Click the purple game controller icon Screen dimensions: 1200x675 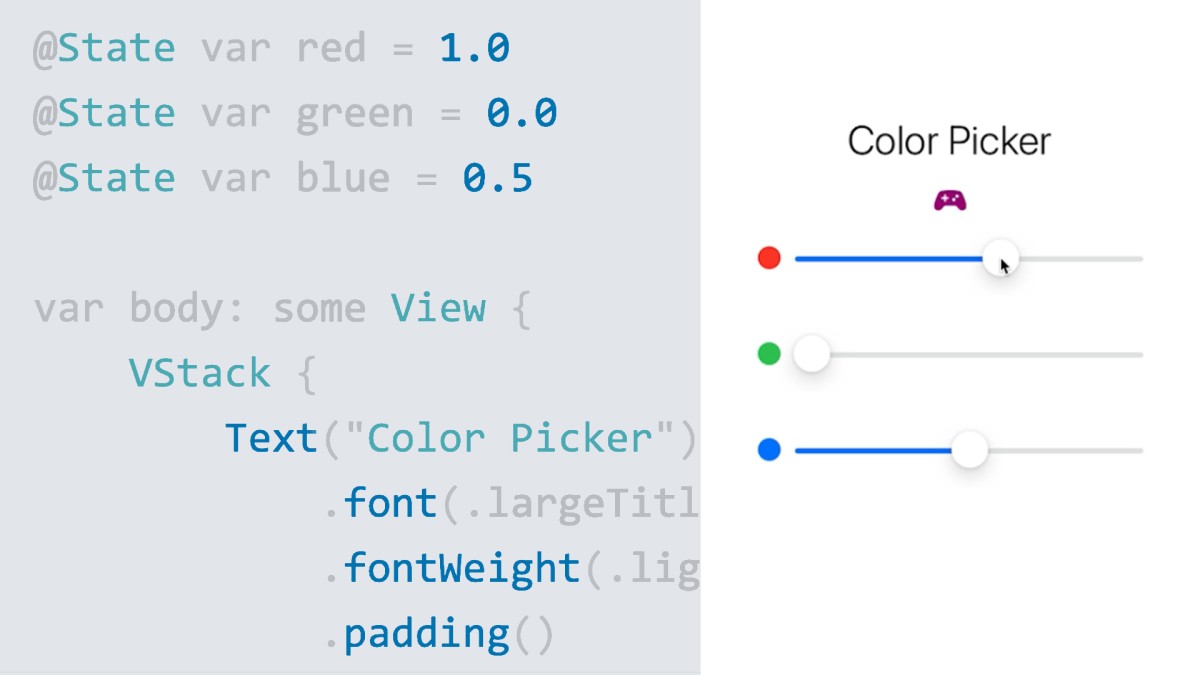(949, 201)
